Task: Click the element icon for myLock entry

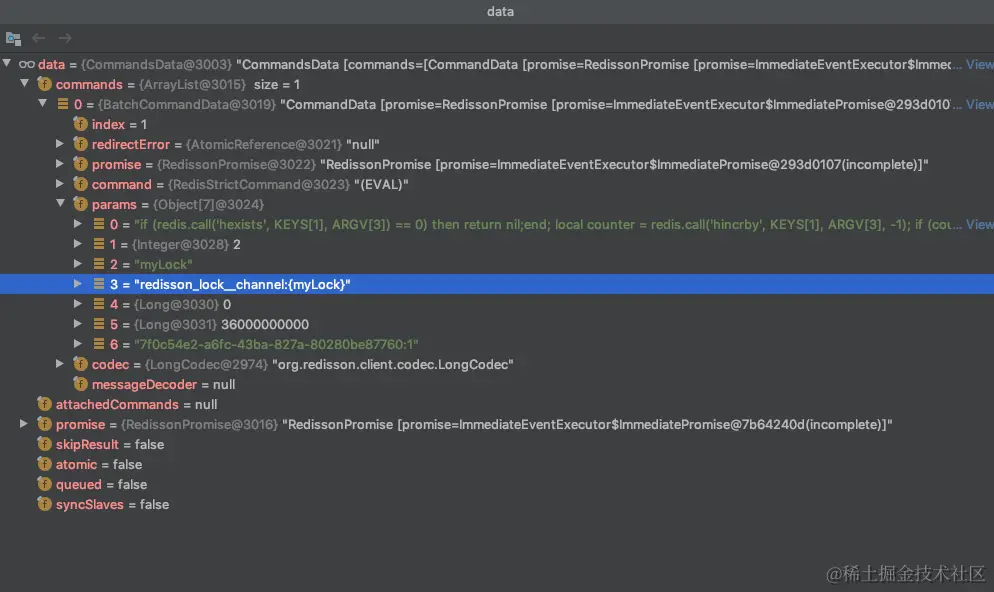Action: tap(99, 264)
